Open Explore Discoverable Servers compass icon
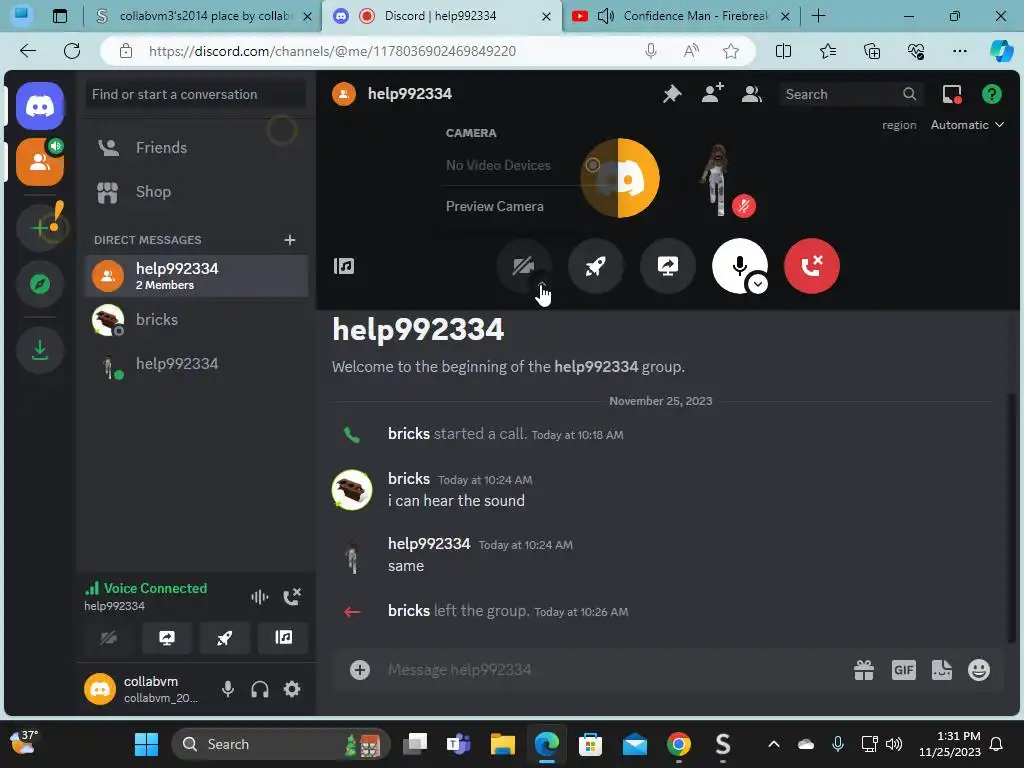Viewport: 1024px width, 768px height. point(40,284)
